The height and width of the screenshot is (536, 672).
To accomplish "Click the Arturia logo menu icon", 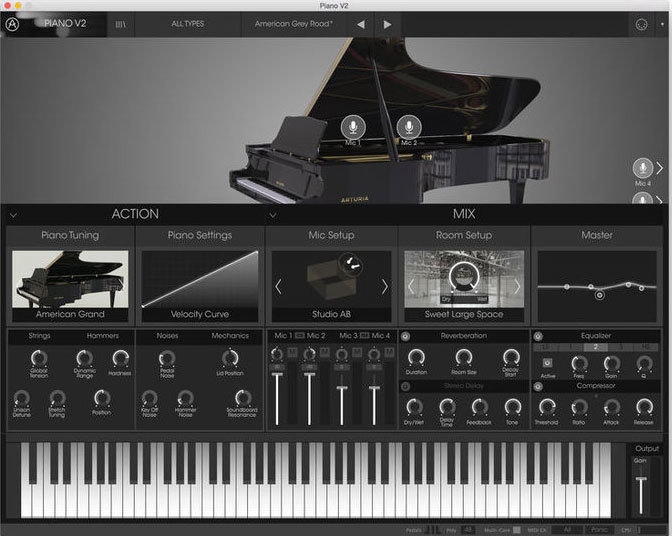I will [12, 24].
